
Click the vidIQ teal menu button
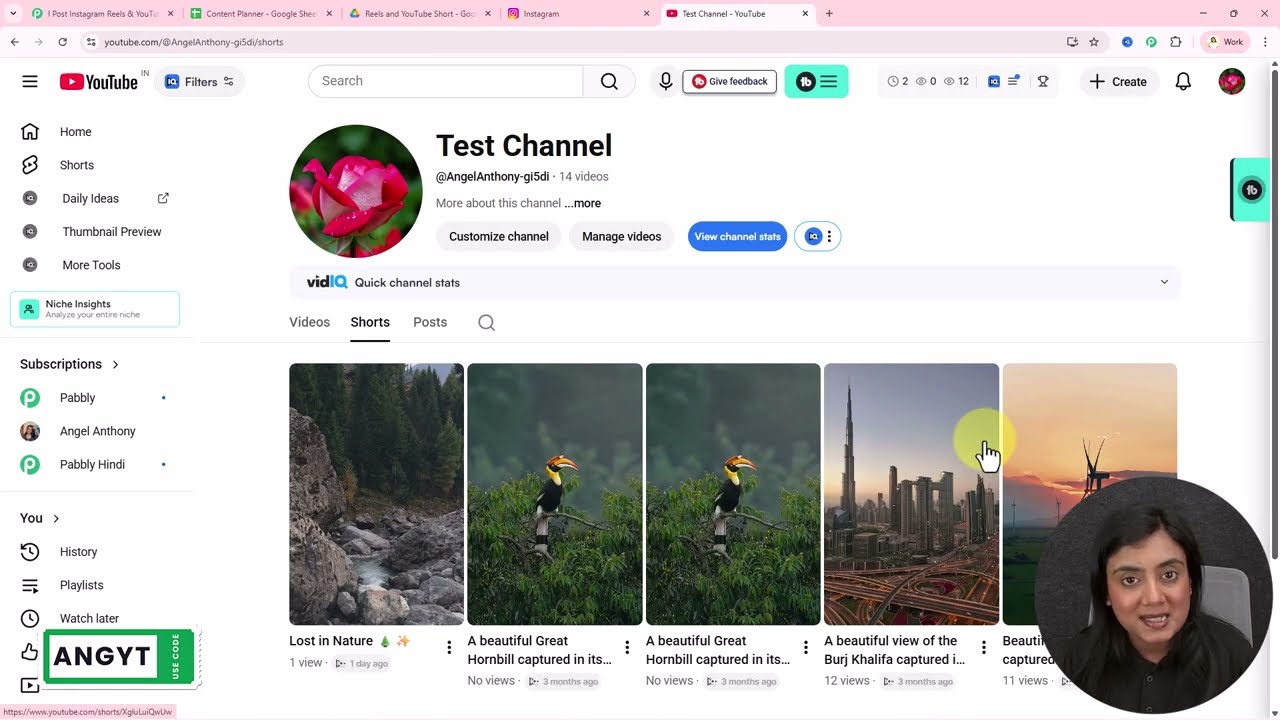click(817, 82)
